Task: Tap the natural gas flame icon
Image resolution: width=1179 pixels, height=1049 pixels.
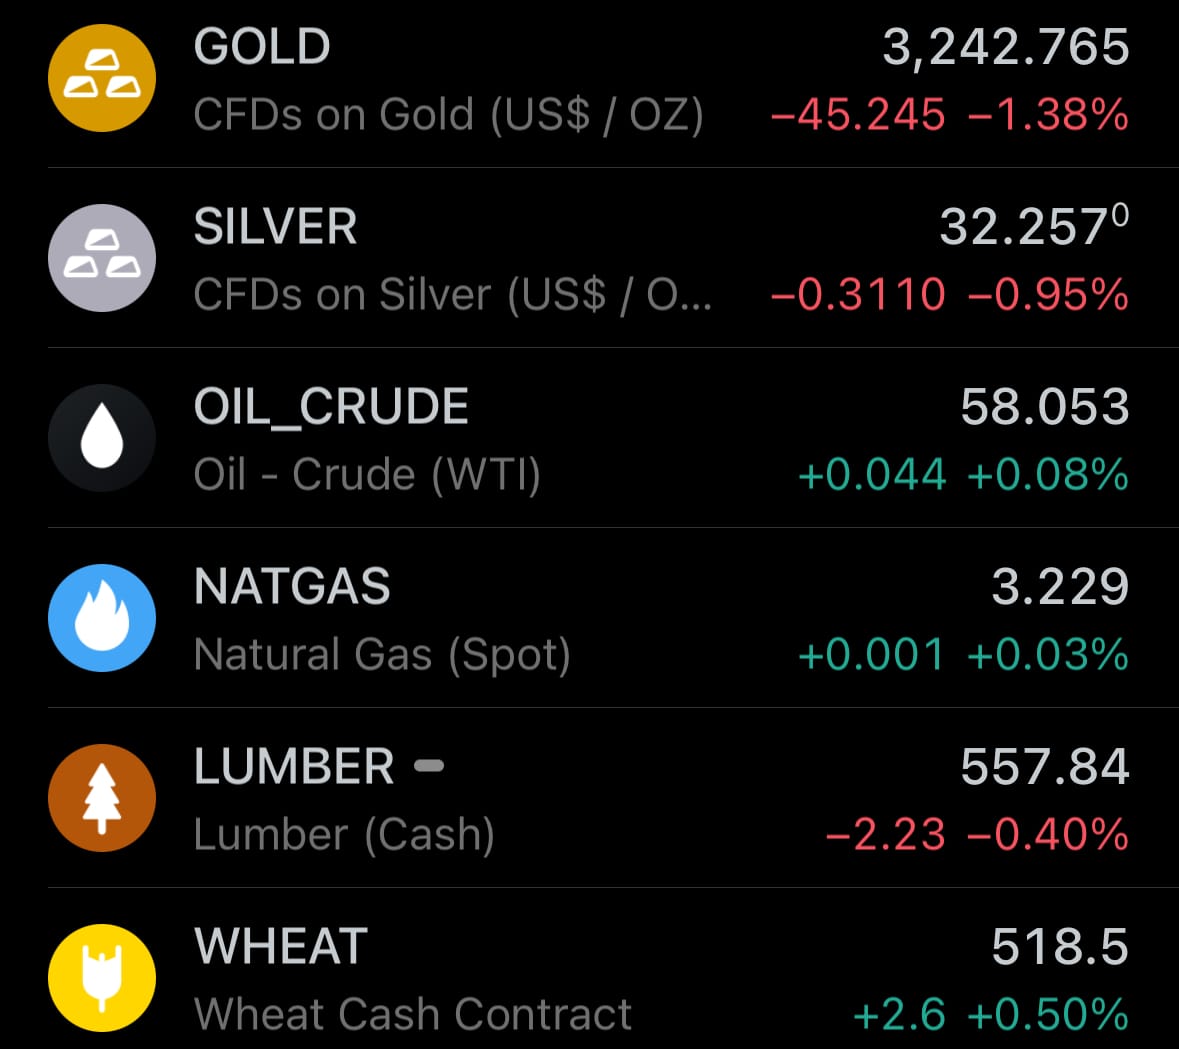Action: 102,617
